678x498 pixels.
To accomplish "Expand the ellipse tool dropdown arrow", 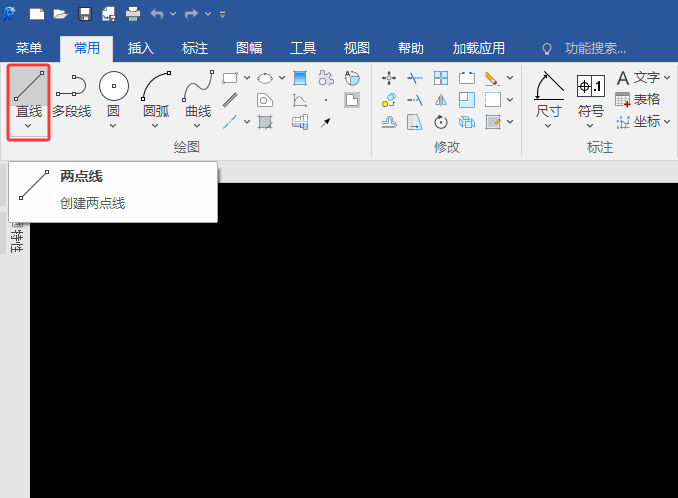I will [282, 78].
